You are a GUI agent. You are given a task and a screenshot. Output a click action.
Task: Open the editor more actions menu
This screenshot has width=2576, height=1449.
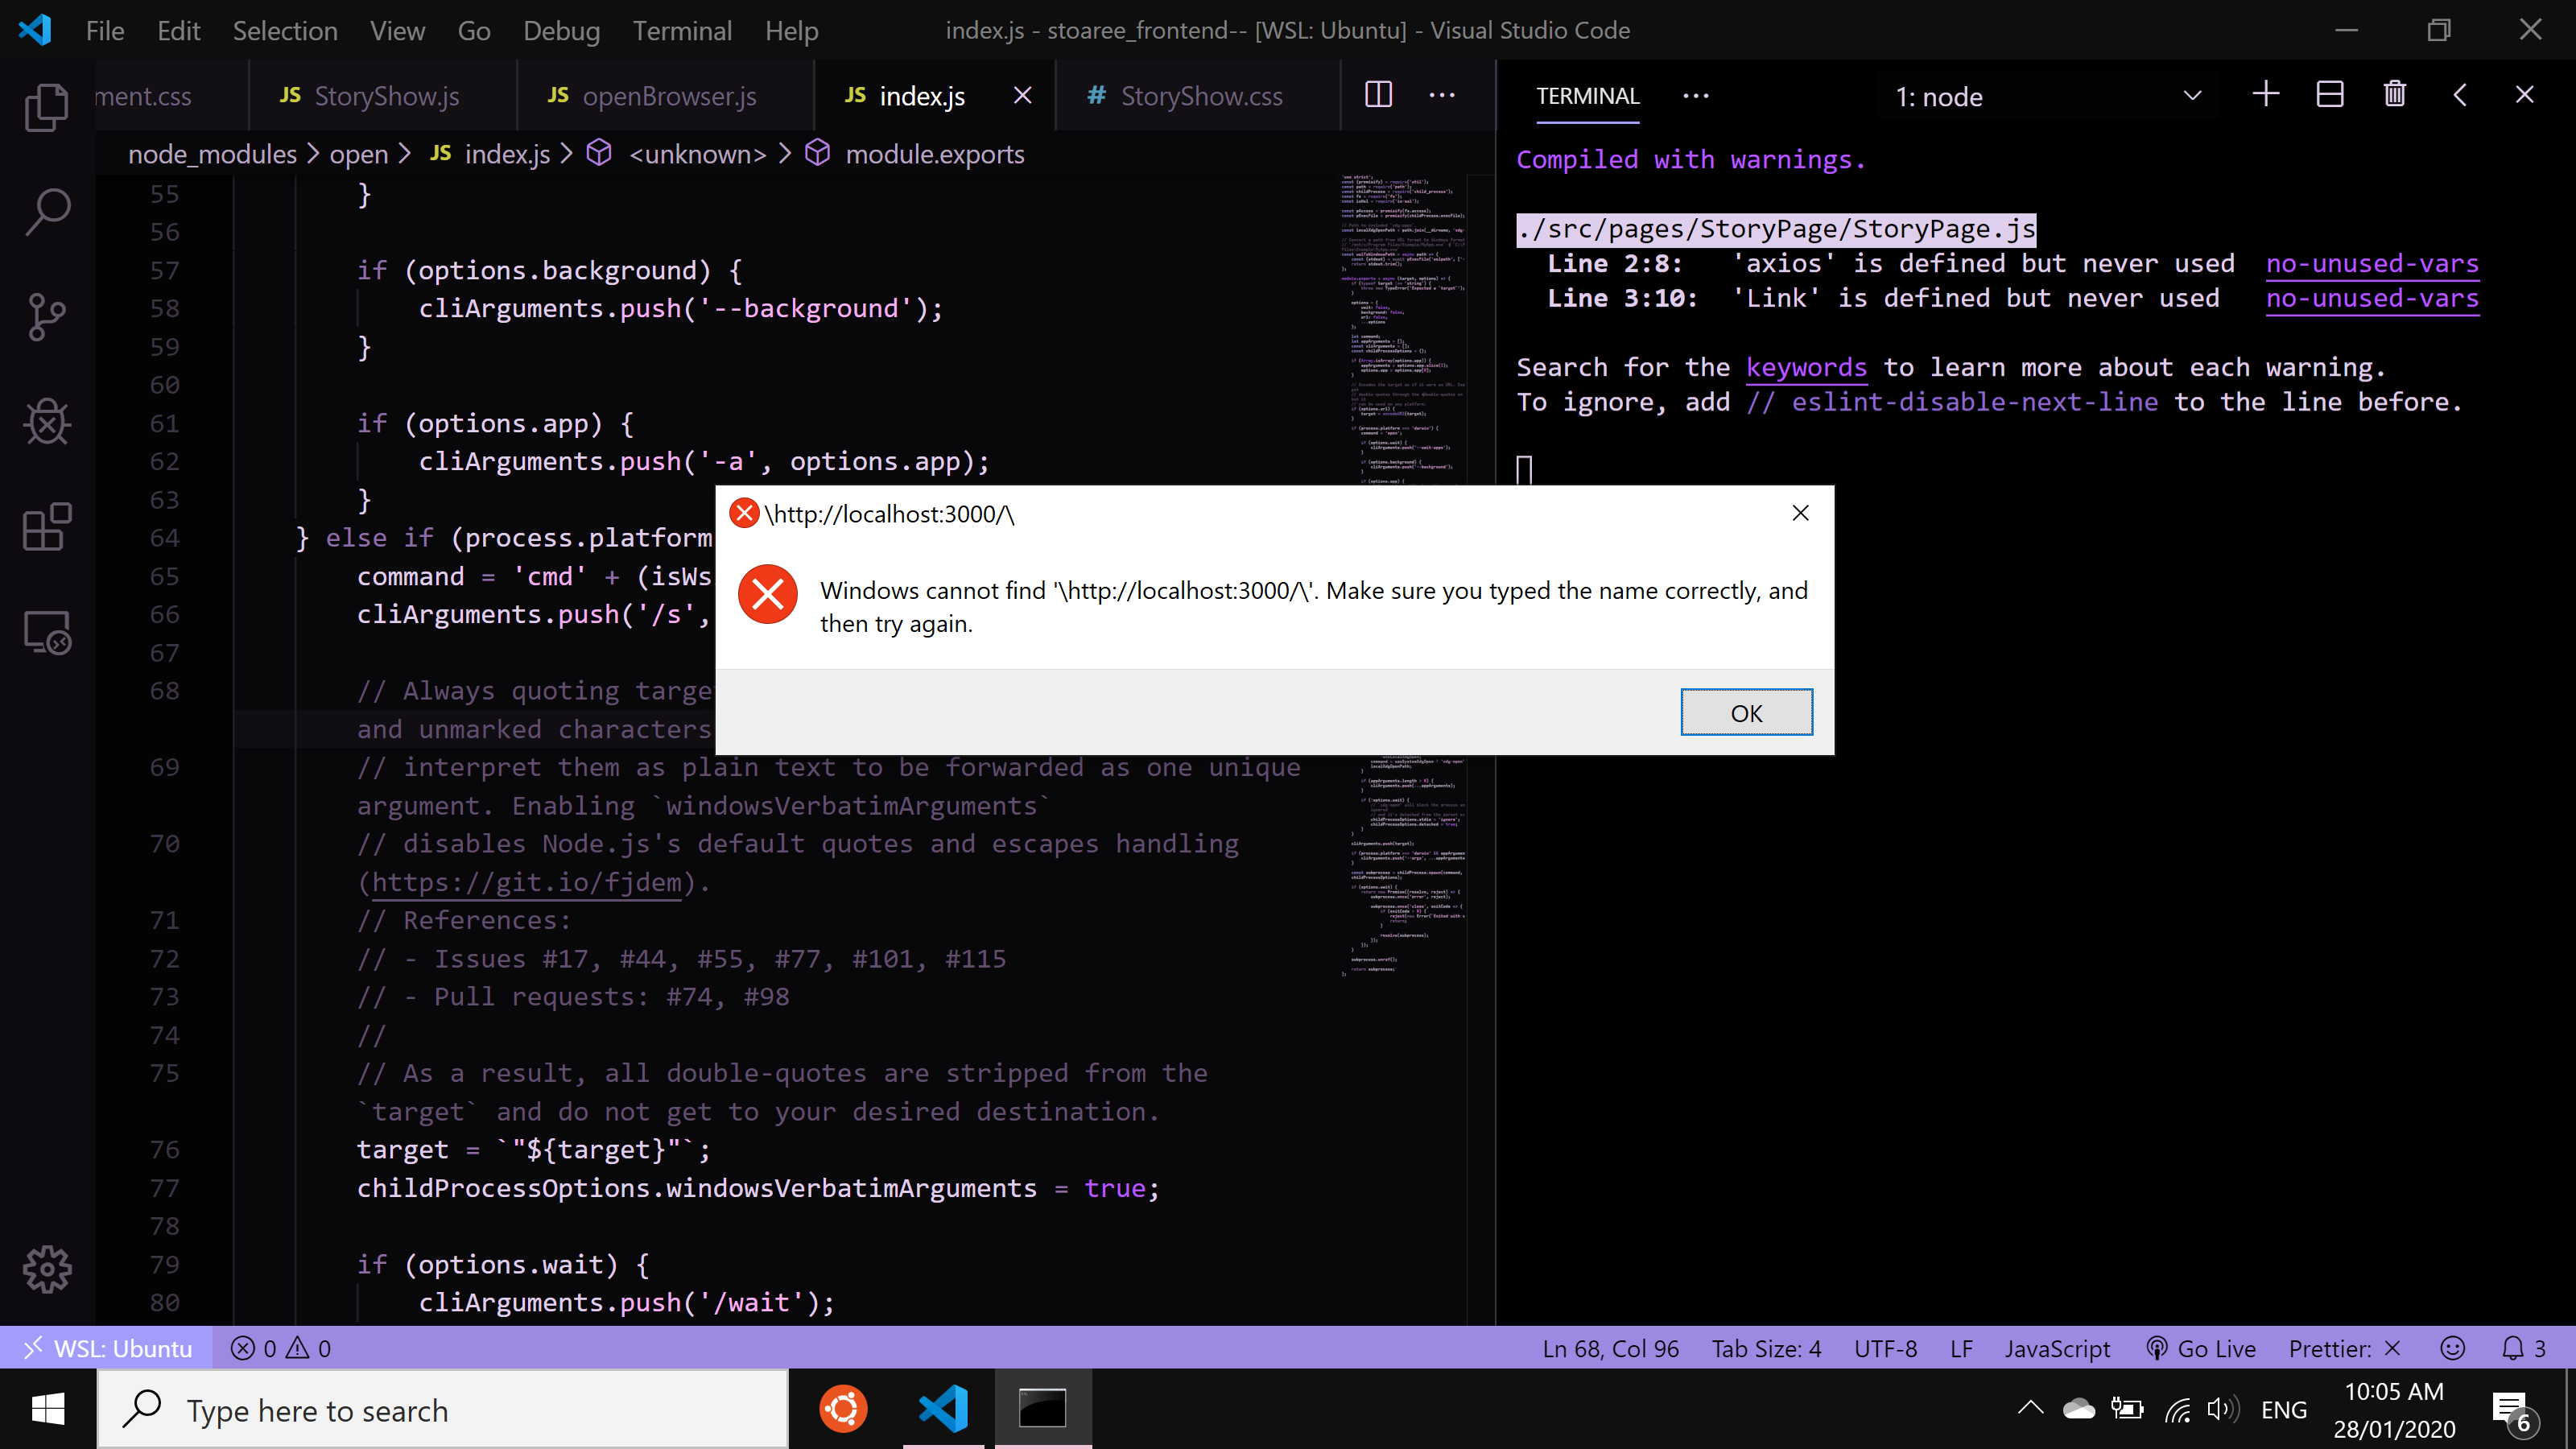[x=1442, y=95]
